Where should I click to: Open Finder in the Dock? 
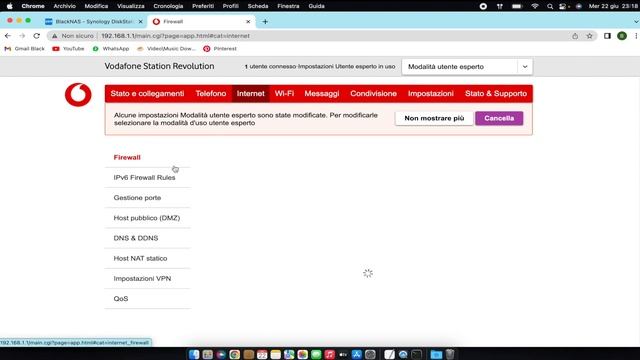click(x=194, y=354)
